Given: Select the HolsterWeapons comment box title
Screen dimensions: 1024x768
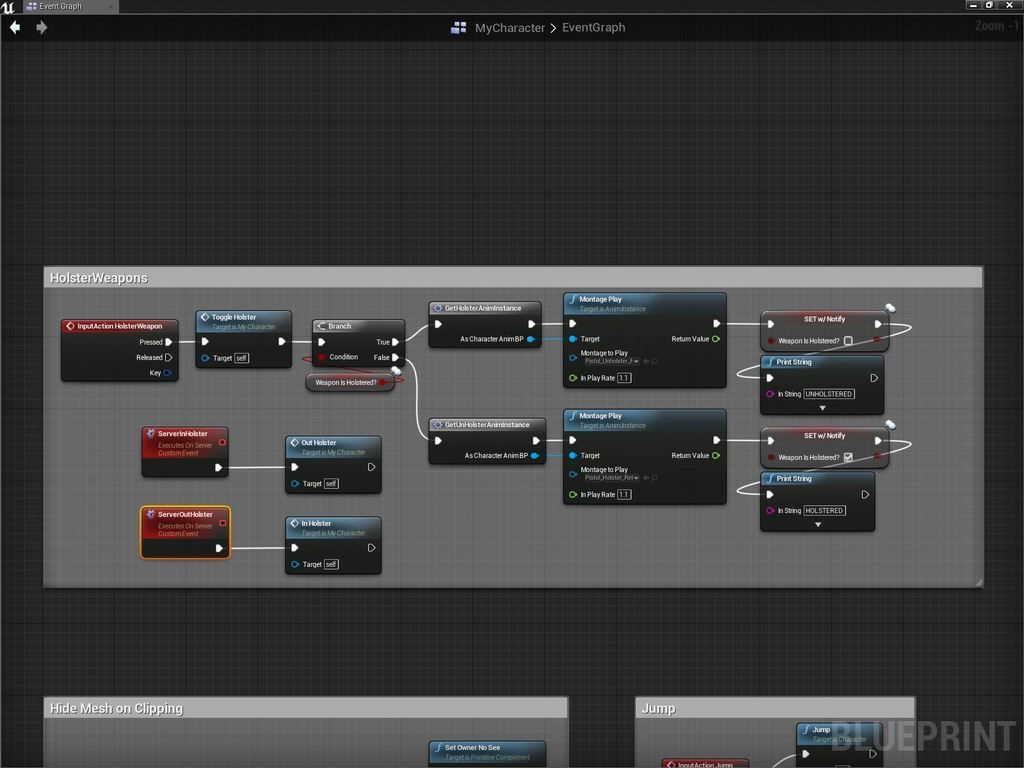Looking at the screenshot, I should (99, 278).
